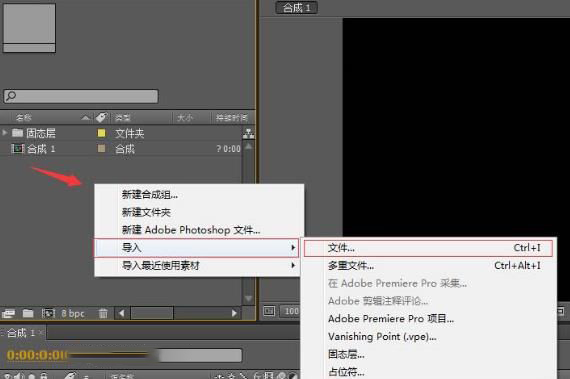Select Vanishing Point (.vpe)... import option

pos(428,336)
